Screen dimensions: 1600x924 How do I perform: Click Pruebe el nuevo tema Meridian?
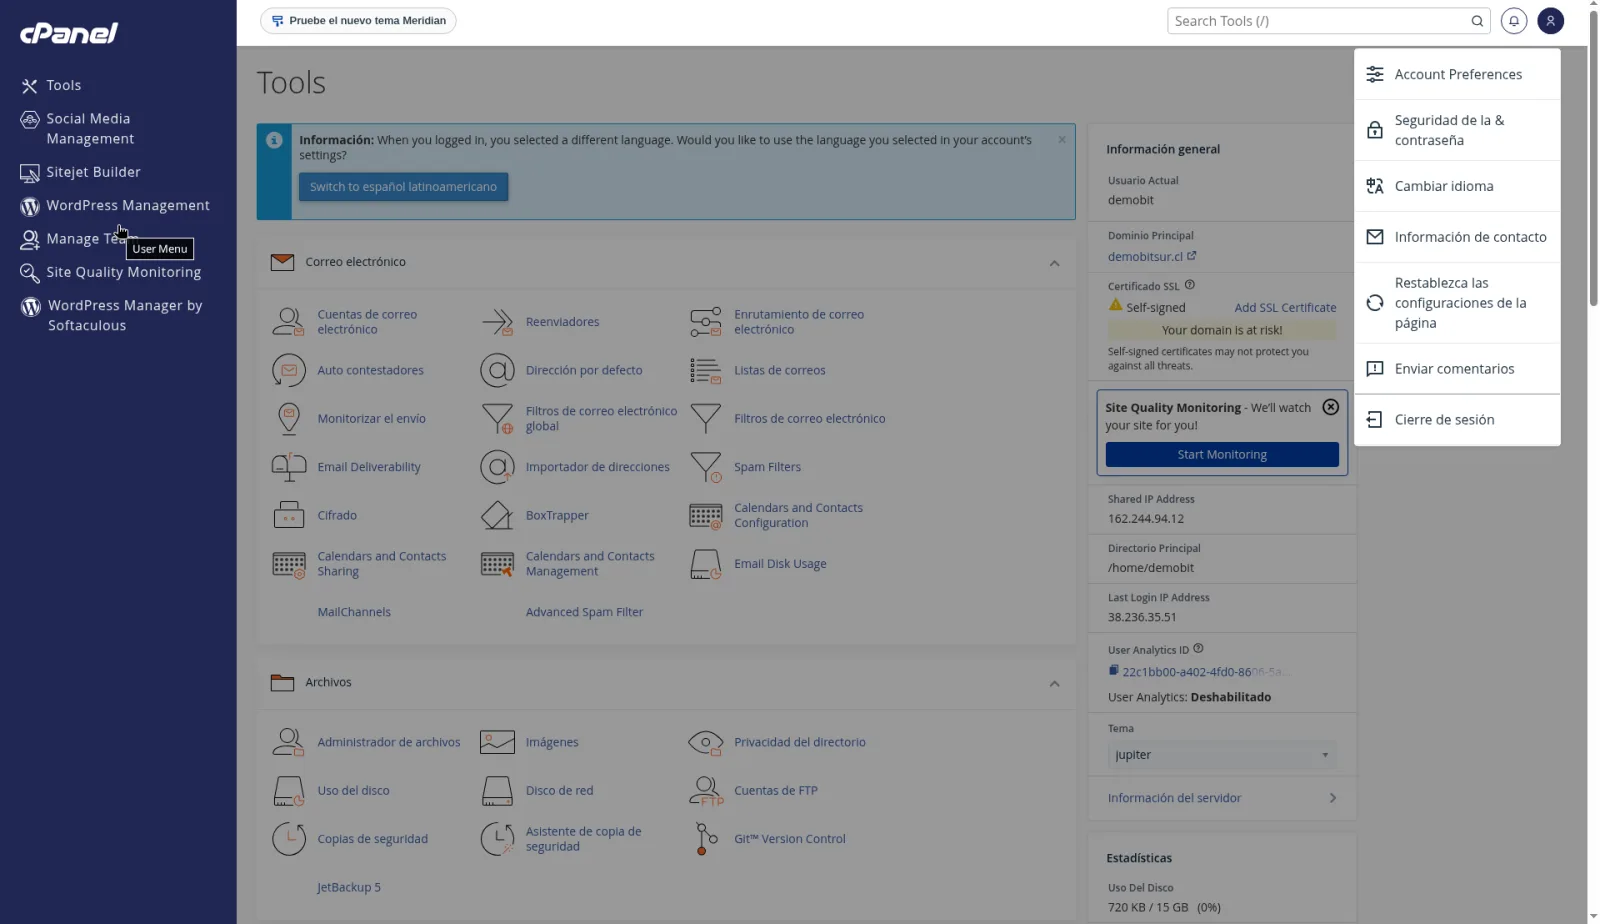coord(358,21)
